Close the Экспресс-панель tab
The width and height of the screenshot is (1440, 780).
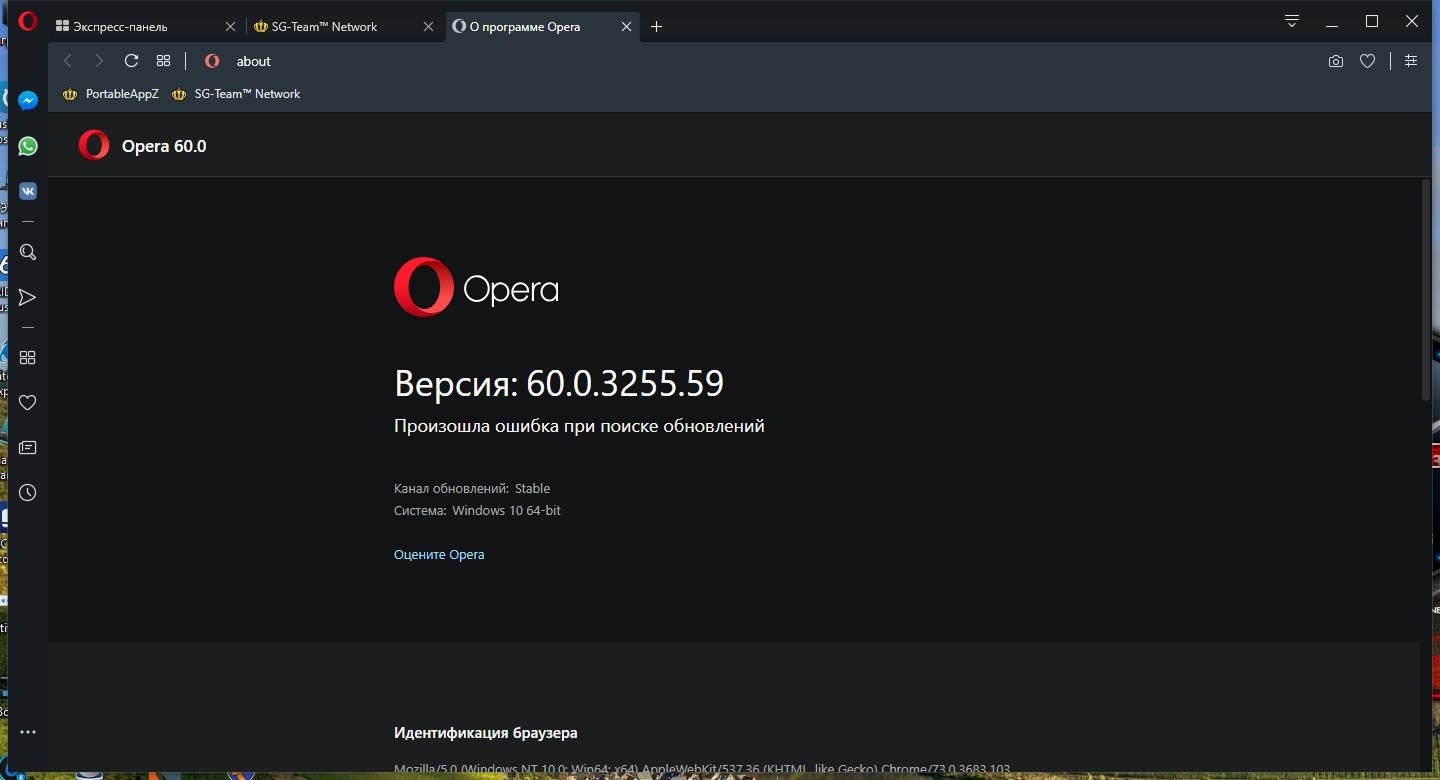[230, 27]
